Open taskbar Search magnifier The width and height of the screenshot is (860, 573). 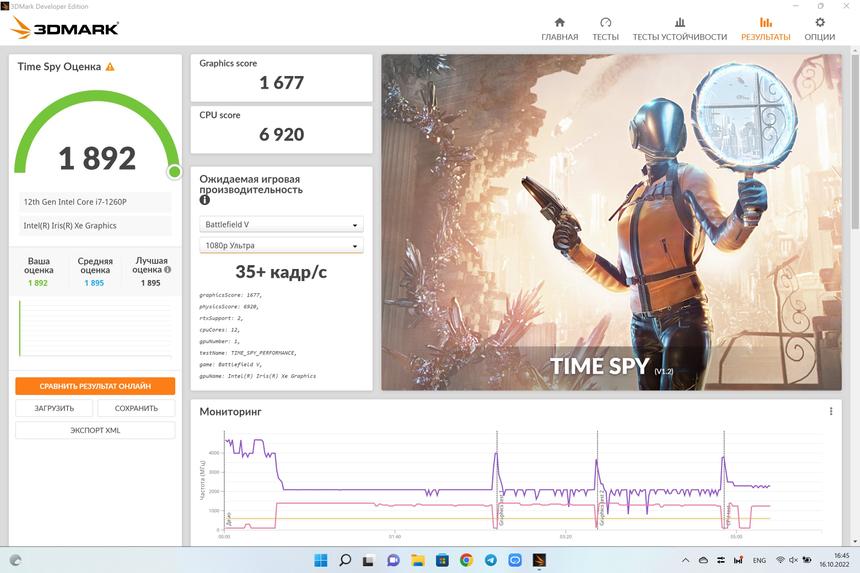(x=345, y=560)
